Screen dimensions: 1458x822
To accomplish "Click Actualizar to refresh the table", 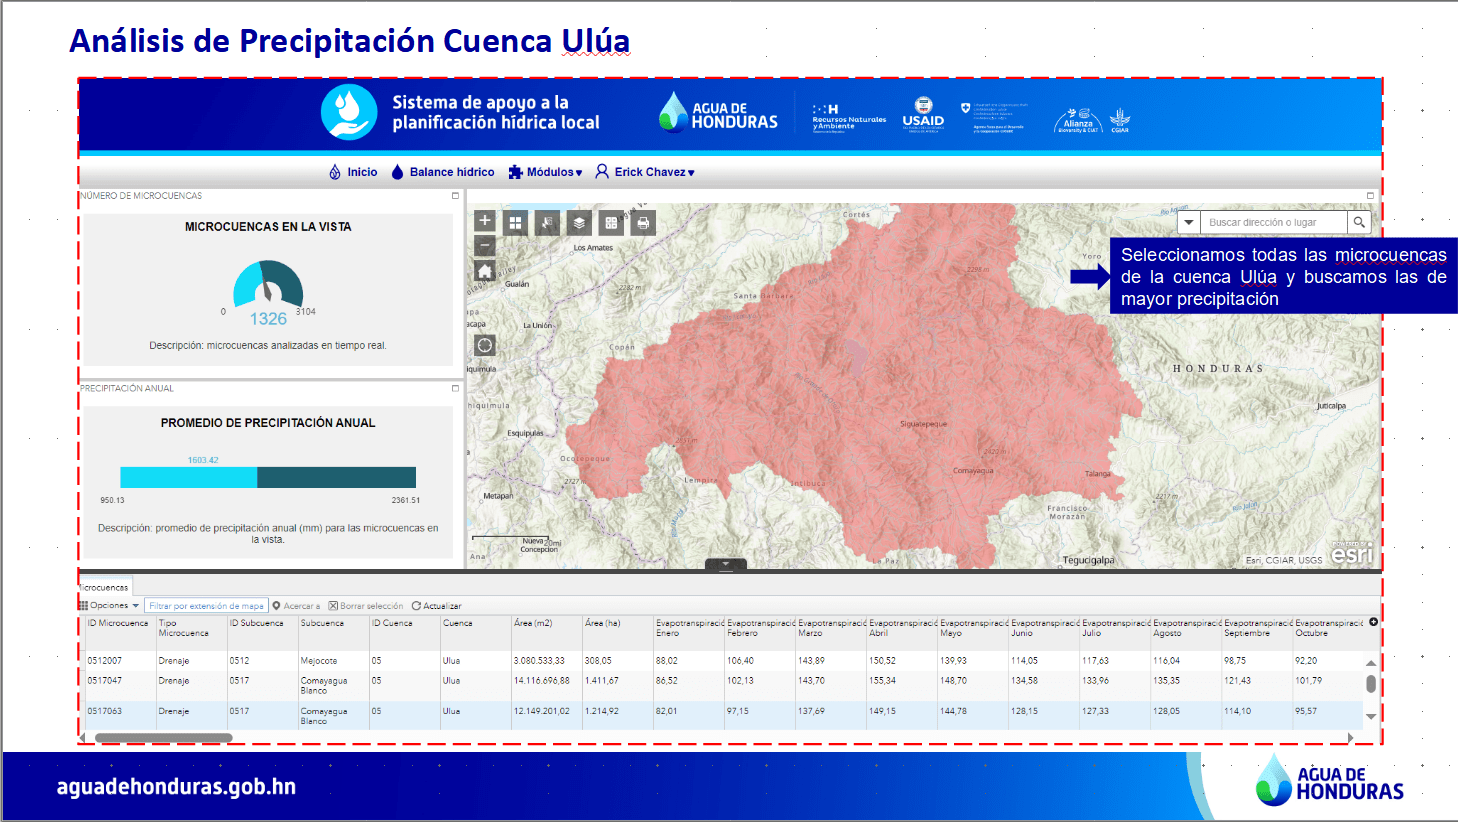I will [436, 606].
